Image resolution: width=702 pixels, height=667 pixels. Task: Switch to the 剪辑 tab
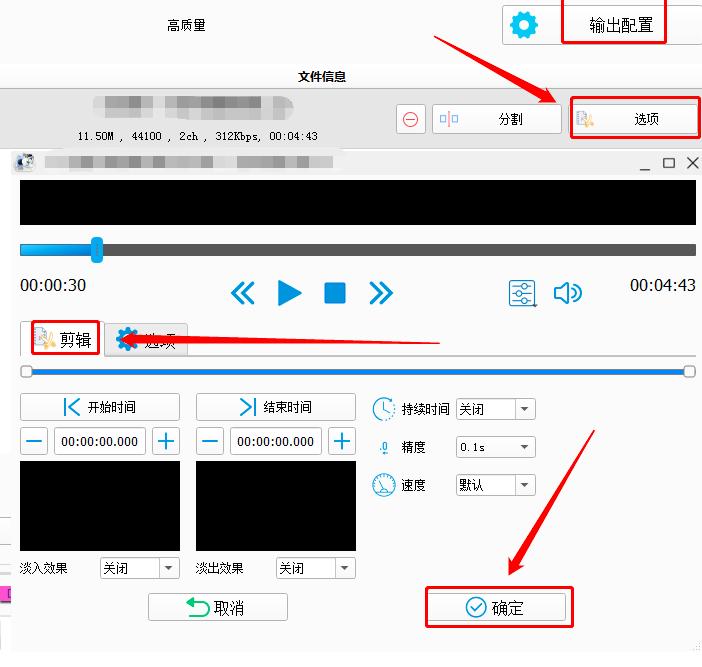[x=65, y=339]
